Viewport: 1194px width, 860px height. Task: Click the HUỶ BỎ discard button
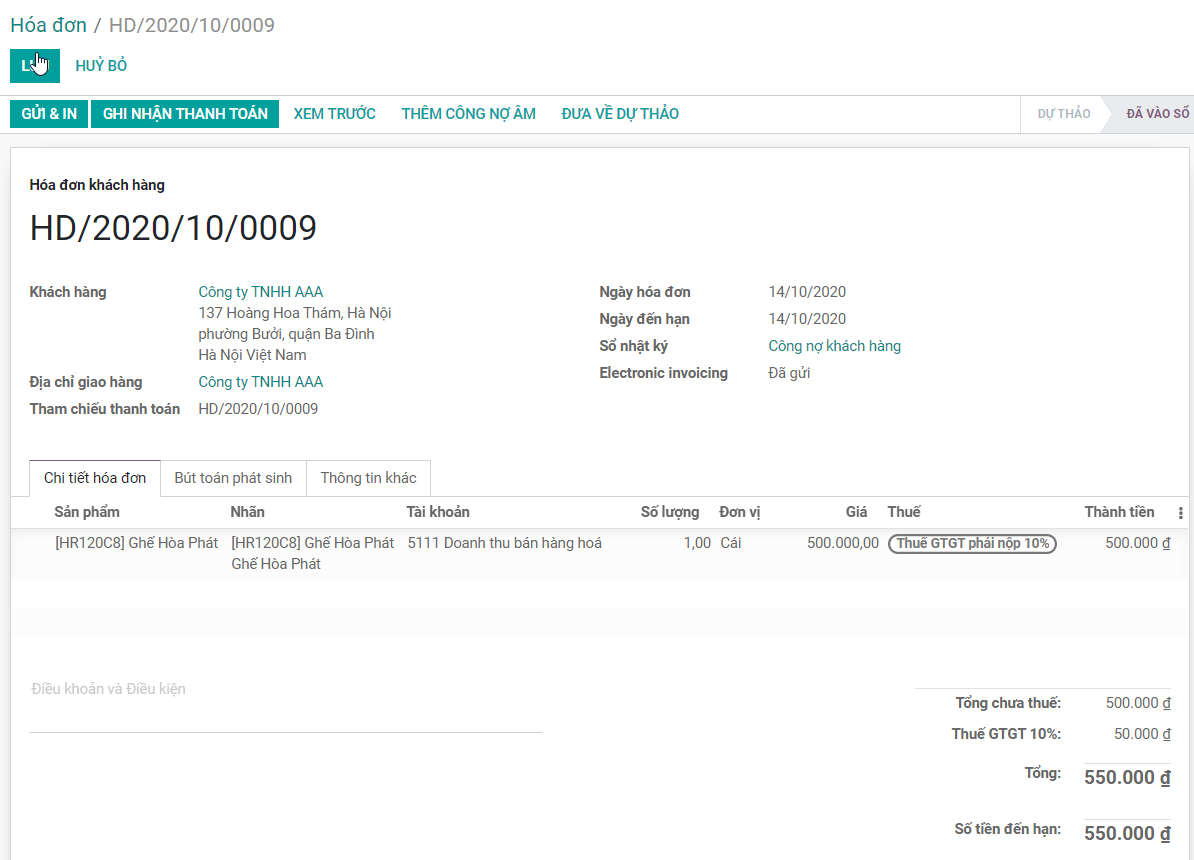[x=101, y=66]
